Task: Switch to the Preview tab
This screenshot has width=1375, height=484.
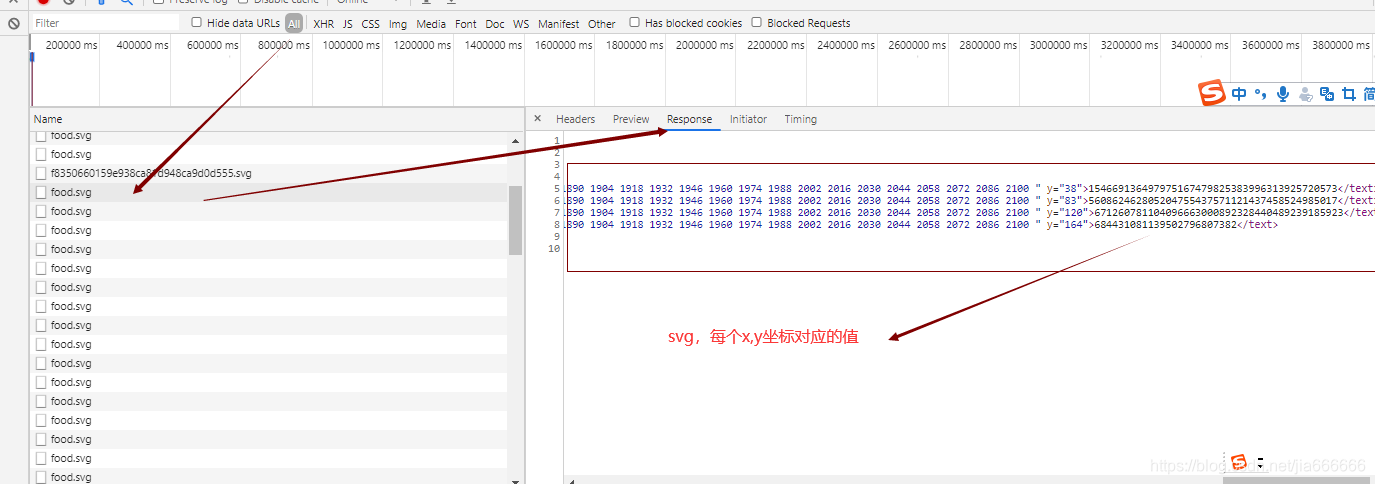Action: (x=631, y=119)
